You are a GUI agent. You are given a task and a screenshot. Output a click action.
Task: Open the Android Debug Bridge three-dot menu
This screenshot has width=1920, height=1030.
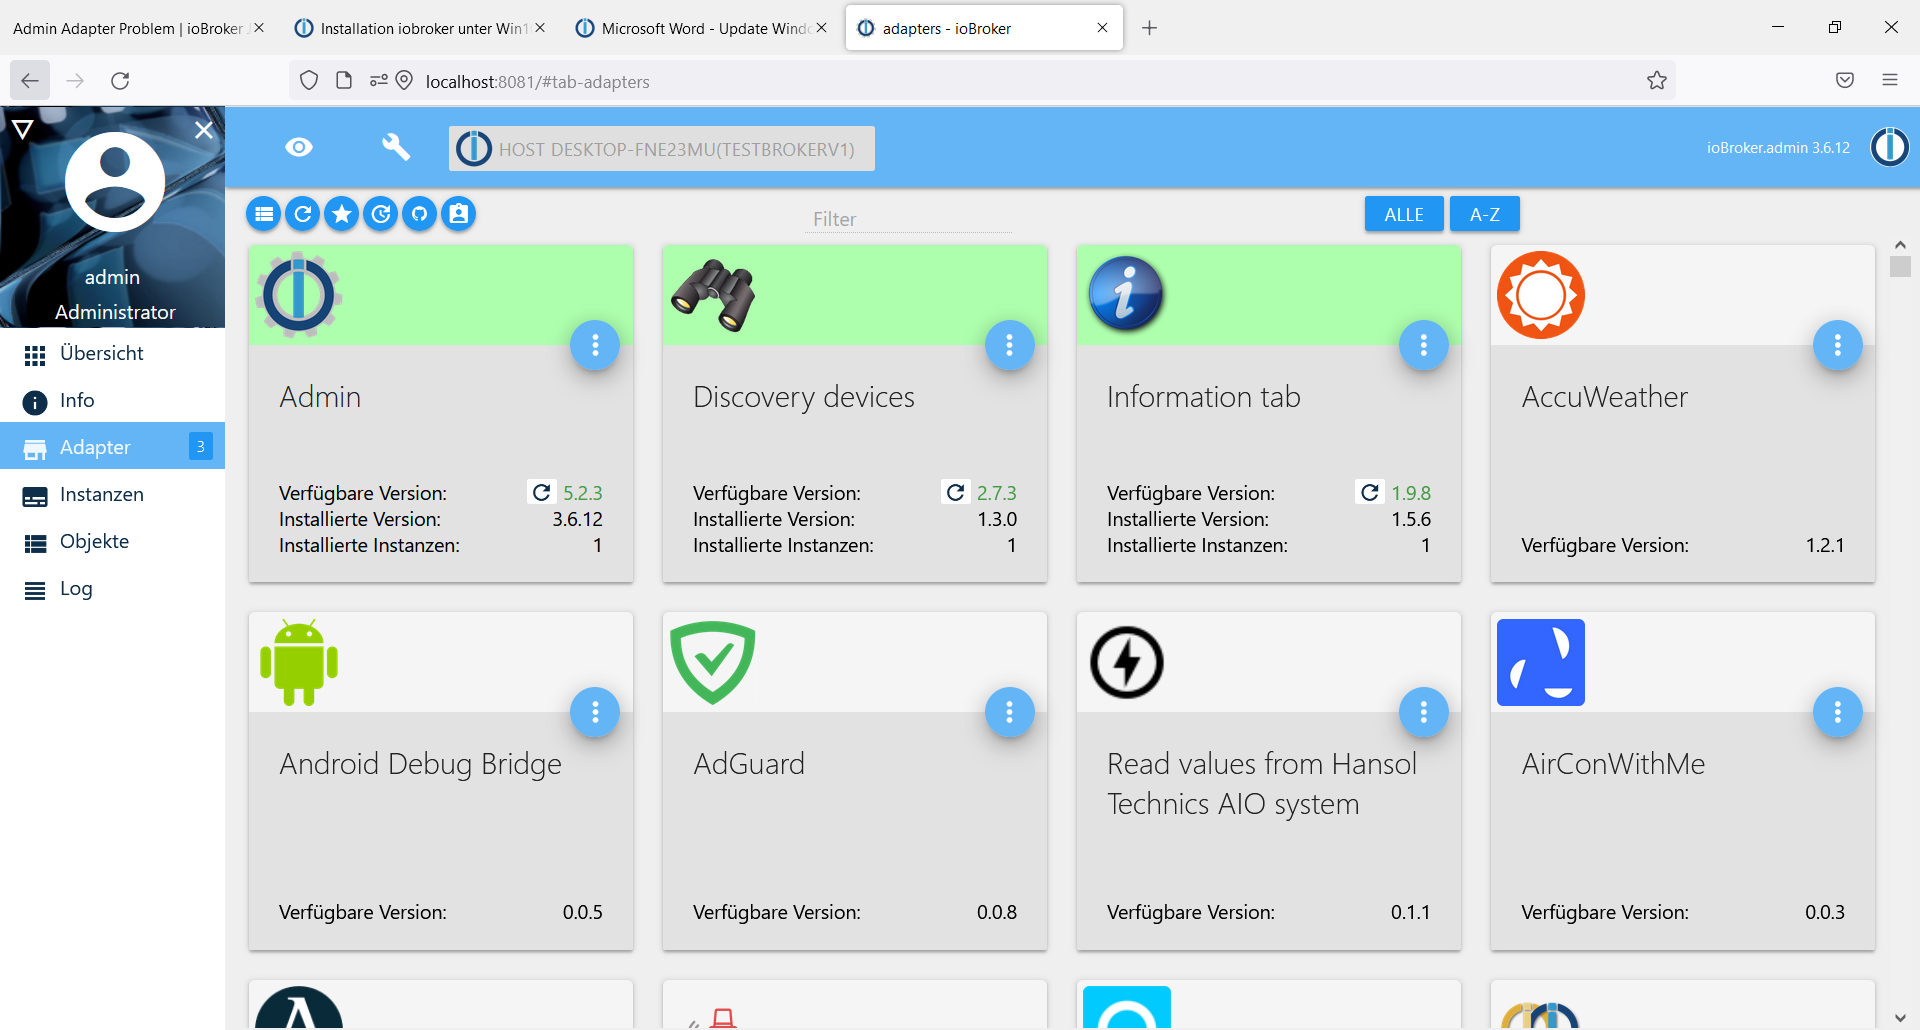(x=595, y=712)
